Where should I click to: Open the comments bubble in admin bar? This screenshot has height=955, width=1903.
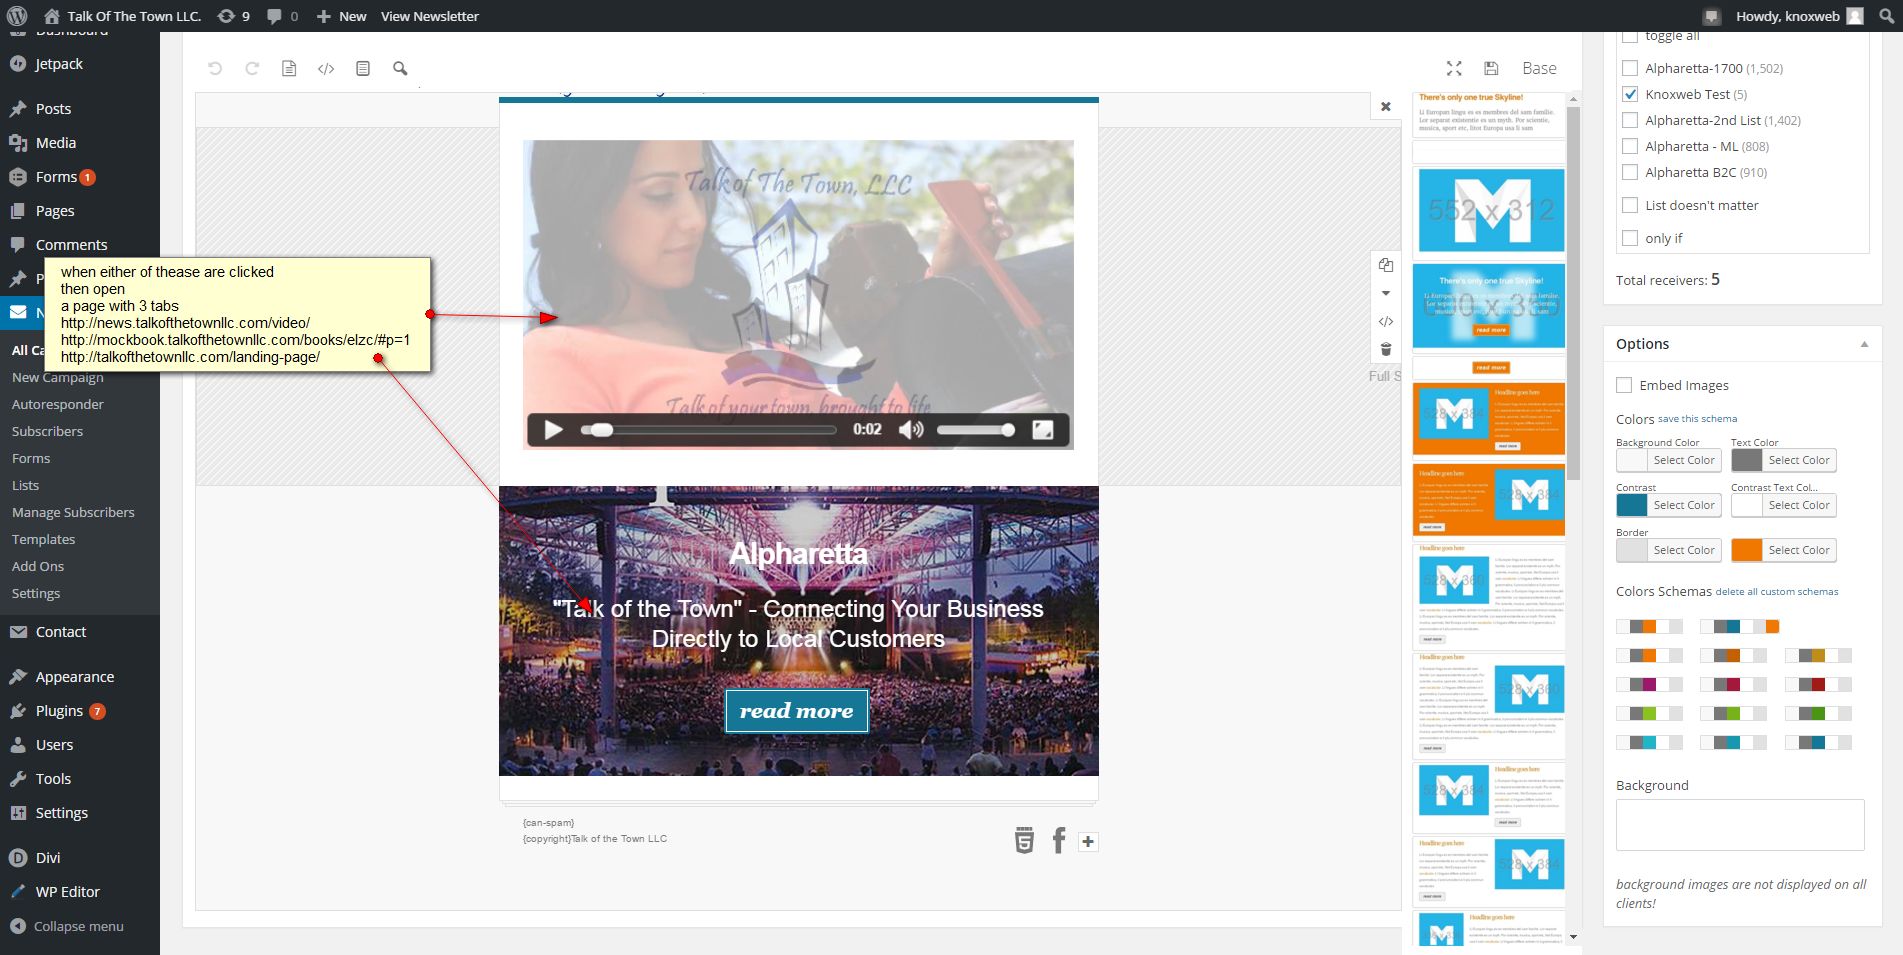(282, 16)
